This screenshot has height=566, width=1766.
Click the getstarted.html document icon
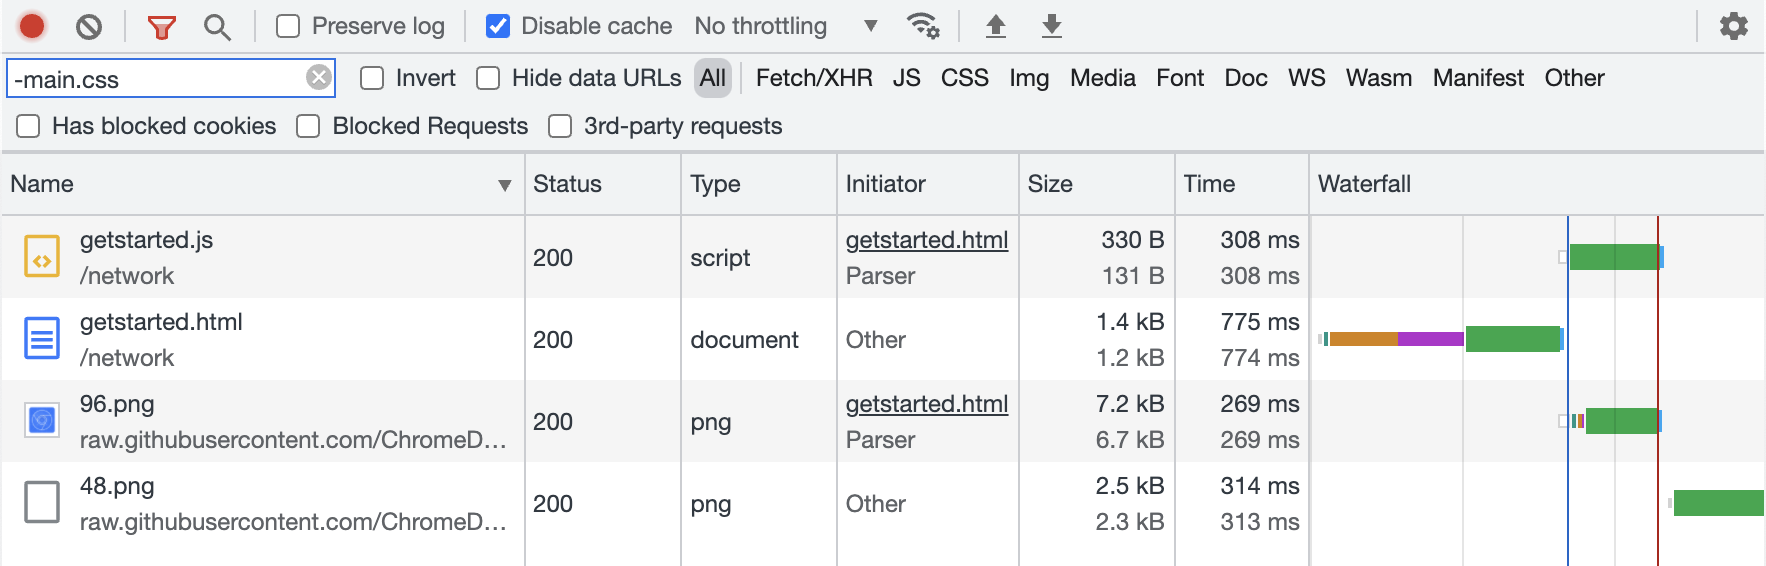tap(42, 339)
